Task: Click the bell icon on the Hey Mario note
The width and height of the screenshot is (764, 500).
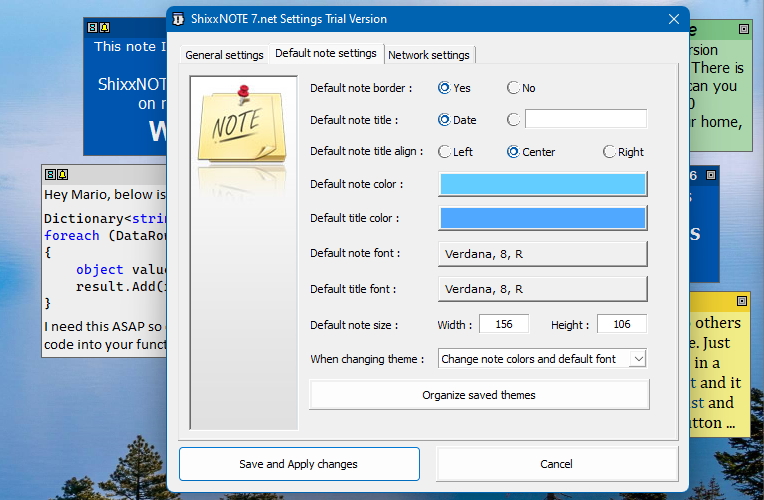Action: [x=62, y=174]
